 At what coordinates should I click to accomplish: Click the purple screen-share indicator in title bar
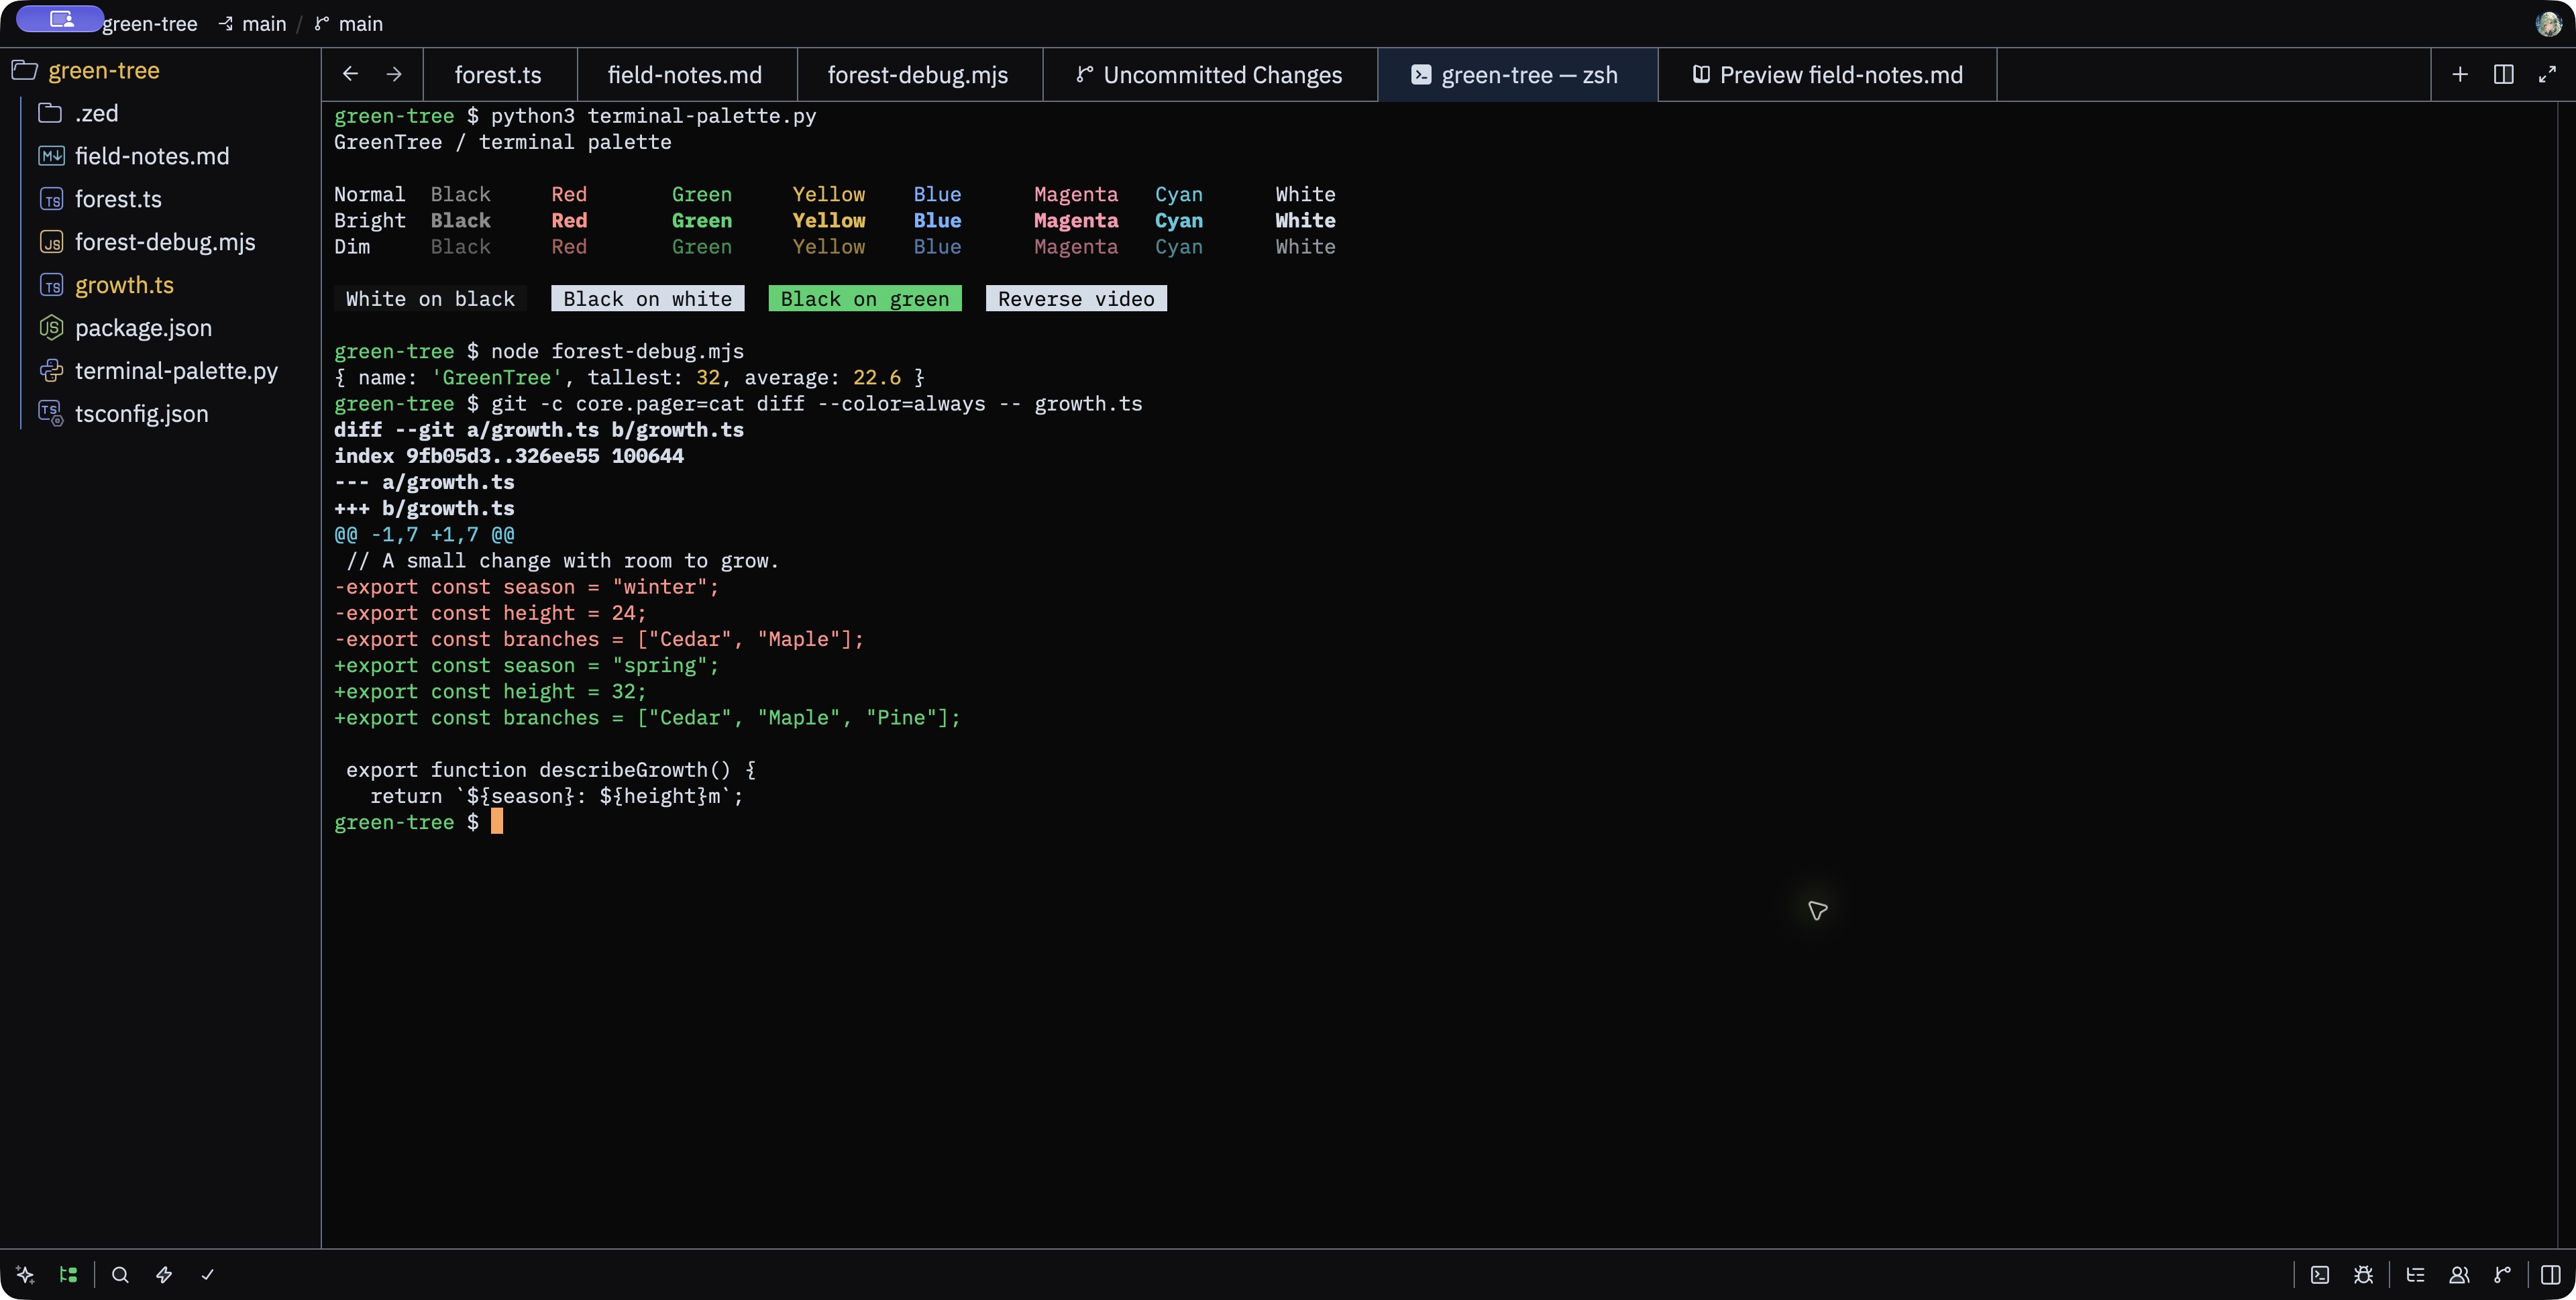(x=60, y=19)
